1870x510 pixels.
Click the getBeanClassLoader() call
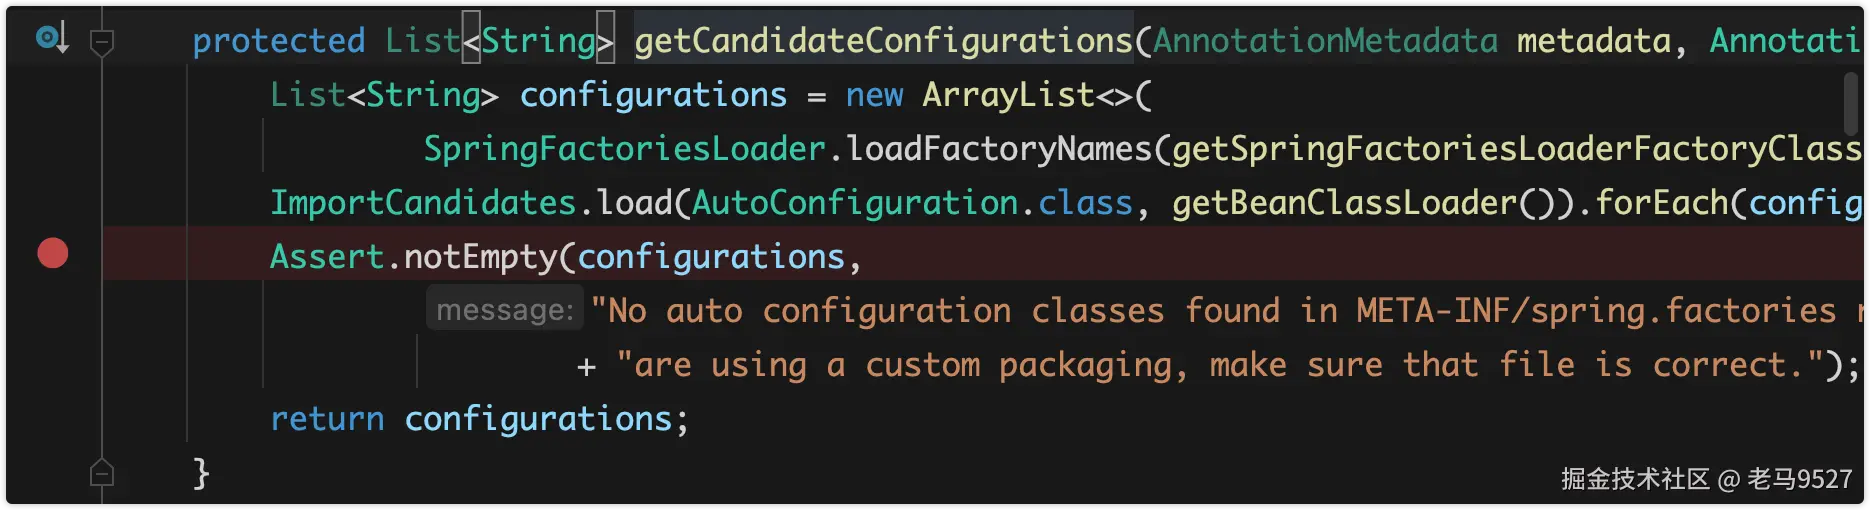tap(1364, 203)
